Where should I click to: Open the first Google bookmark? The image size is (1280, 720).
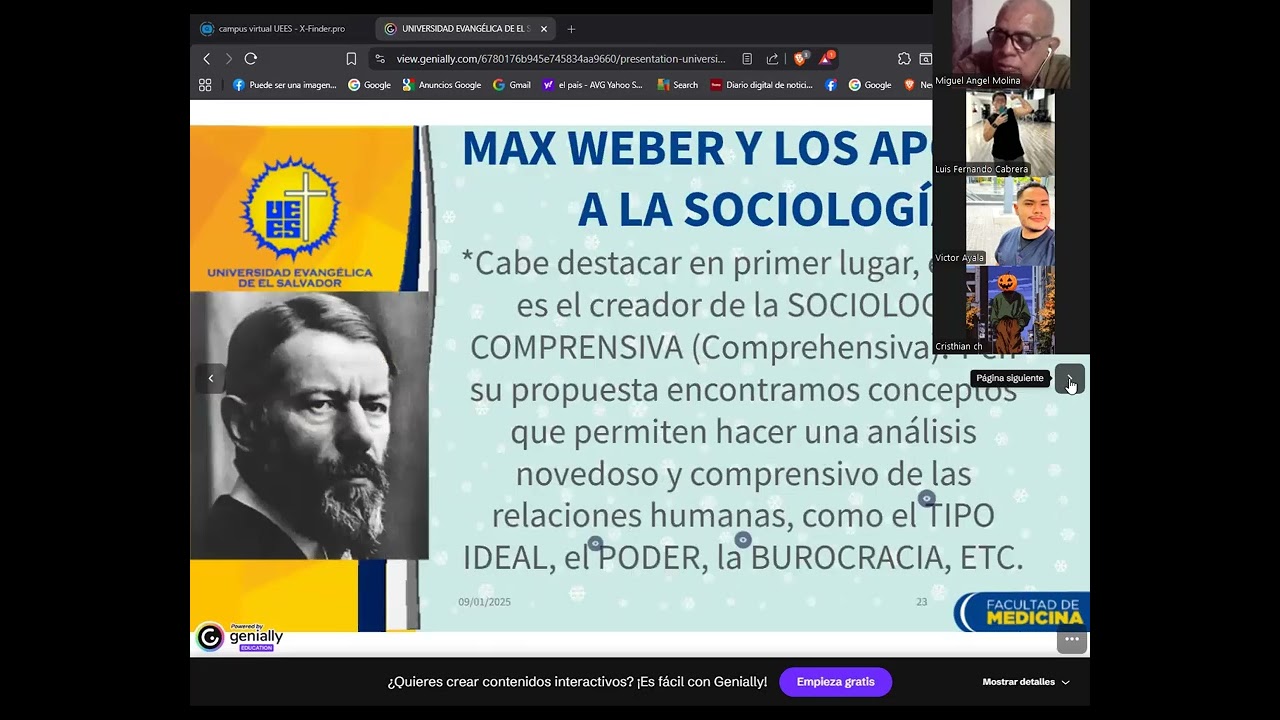pyautogui.click(x=369, y=85)
